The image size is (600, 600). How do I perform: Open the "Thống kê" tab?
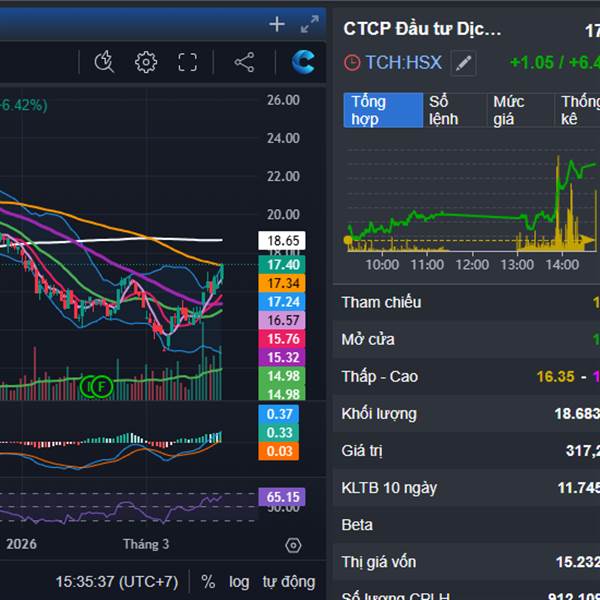(x=577, y=110)
